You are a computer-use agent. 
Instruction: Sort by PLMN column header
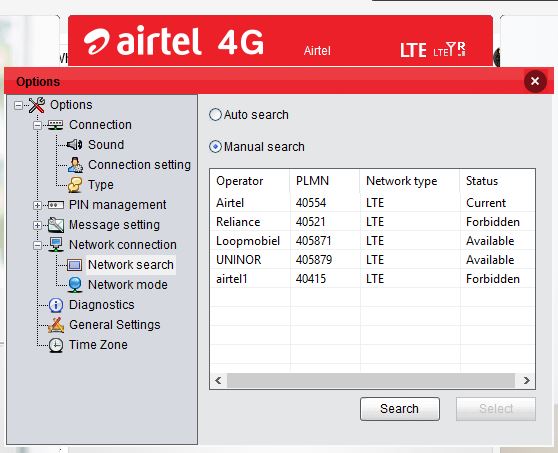[325, 181]
